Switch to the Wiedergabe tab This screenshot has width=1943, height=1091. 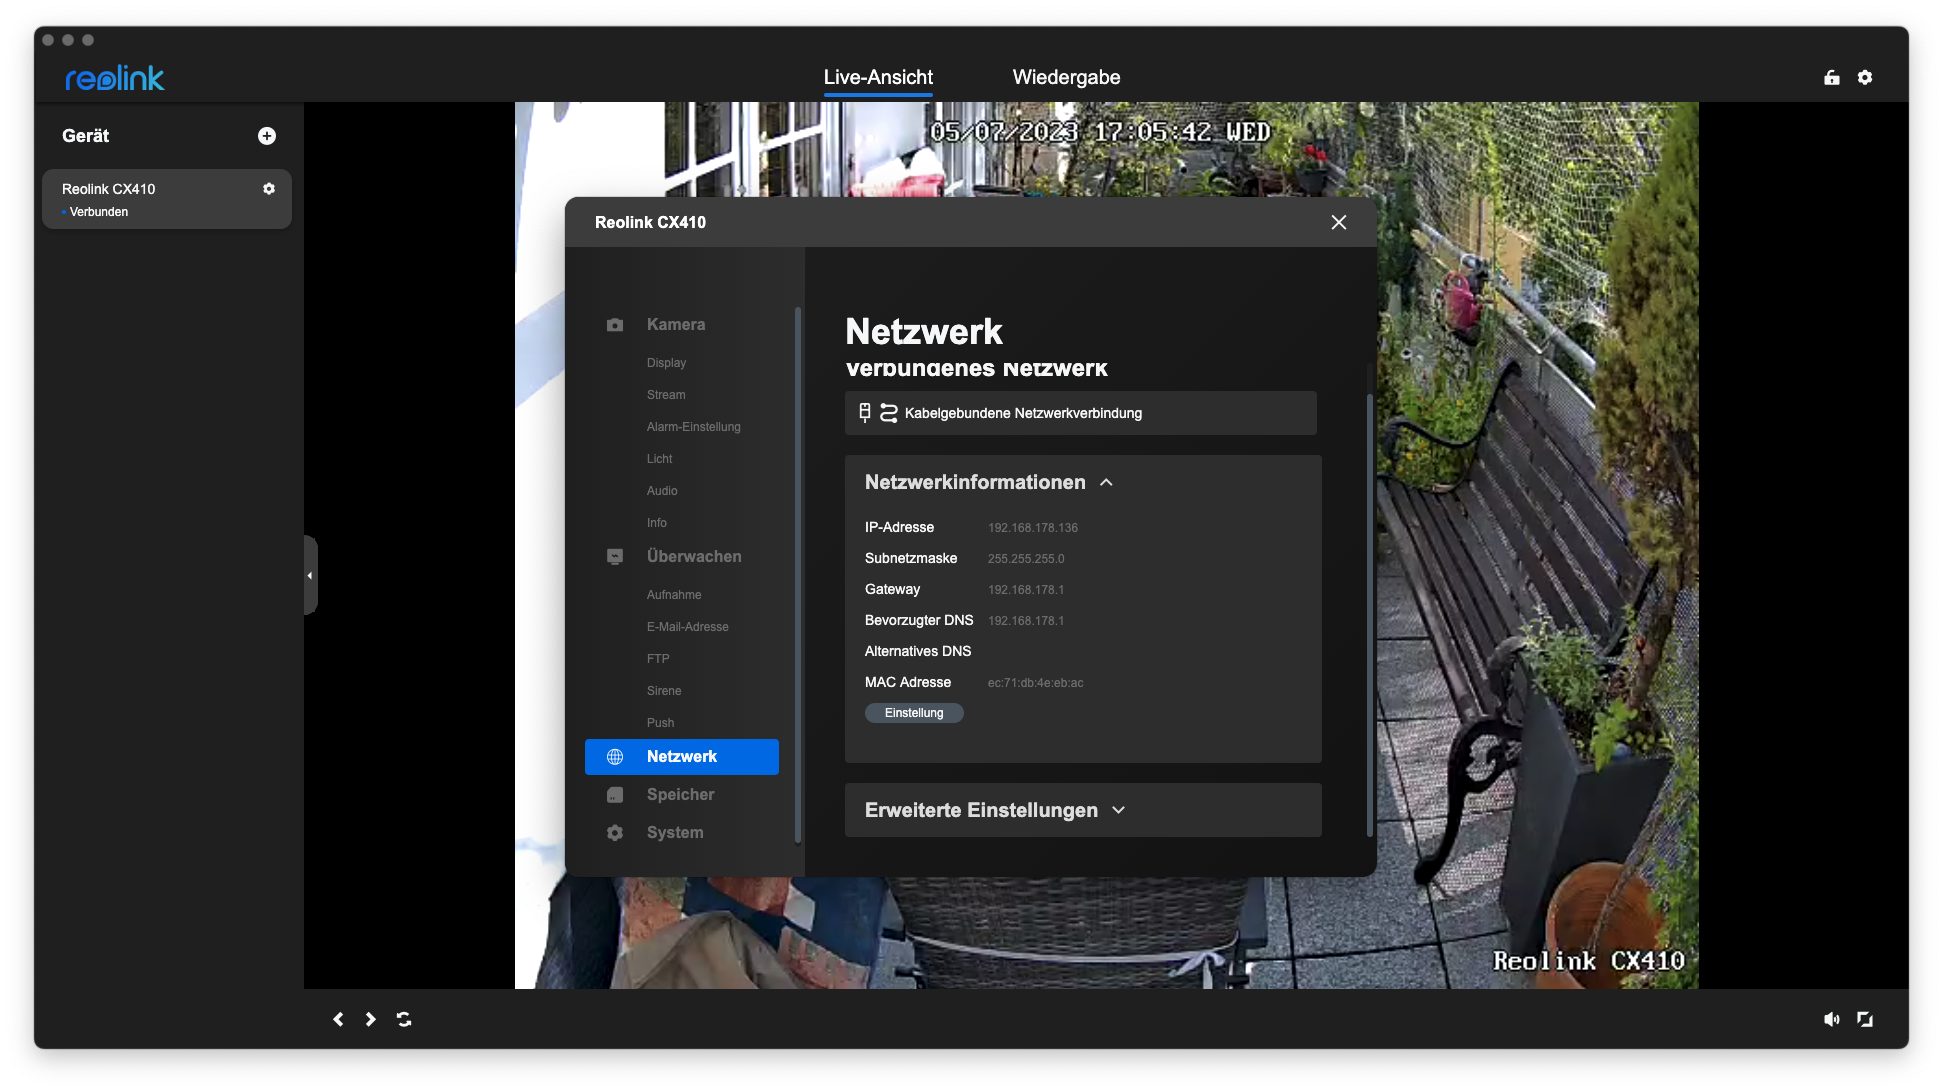click(x=1066, y=78)
